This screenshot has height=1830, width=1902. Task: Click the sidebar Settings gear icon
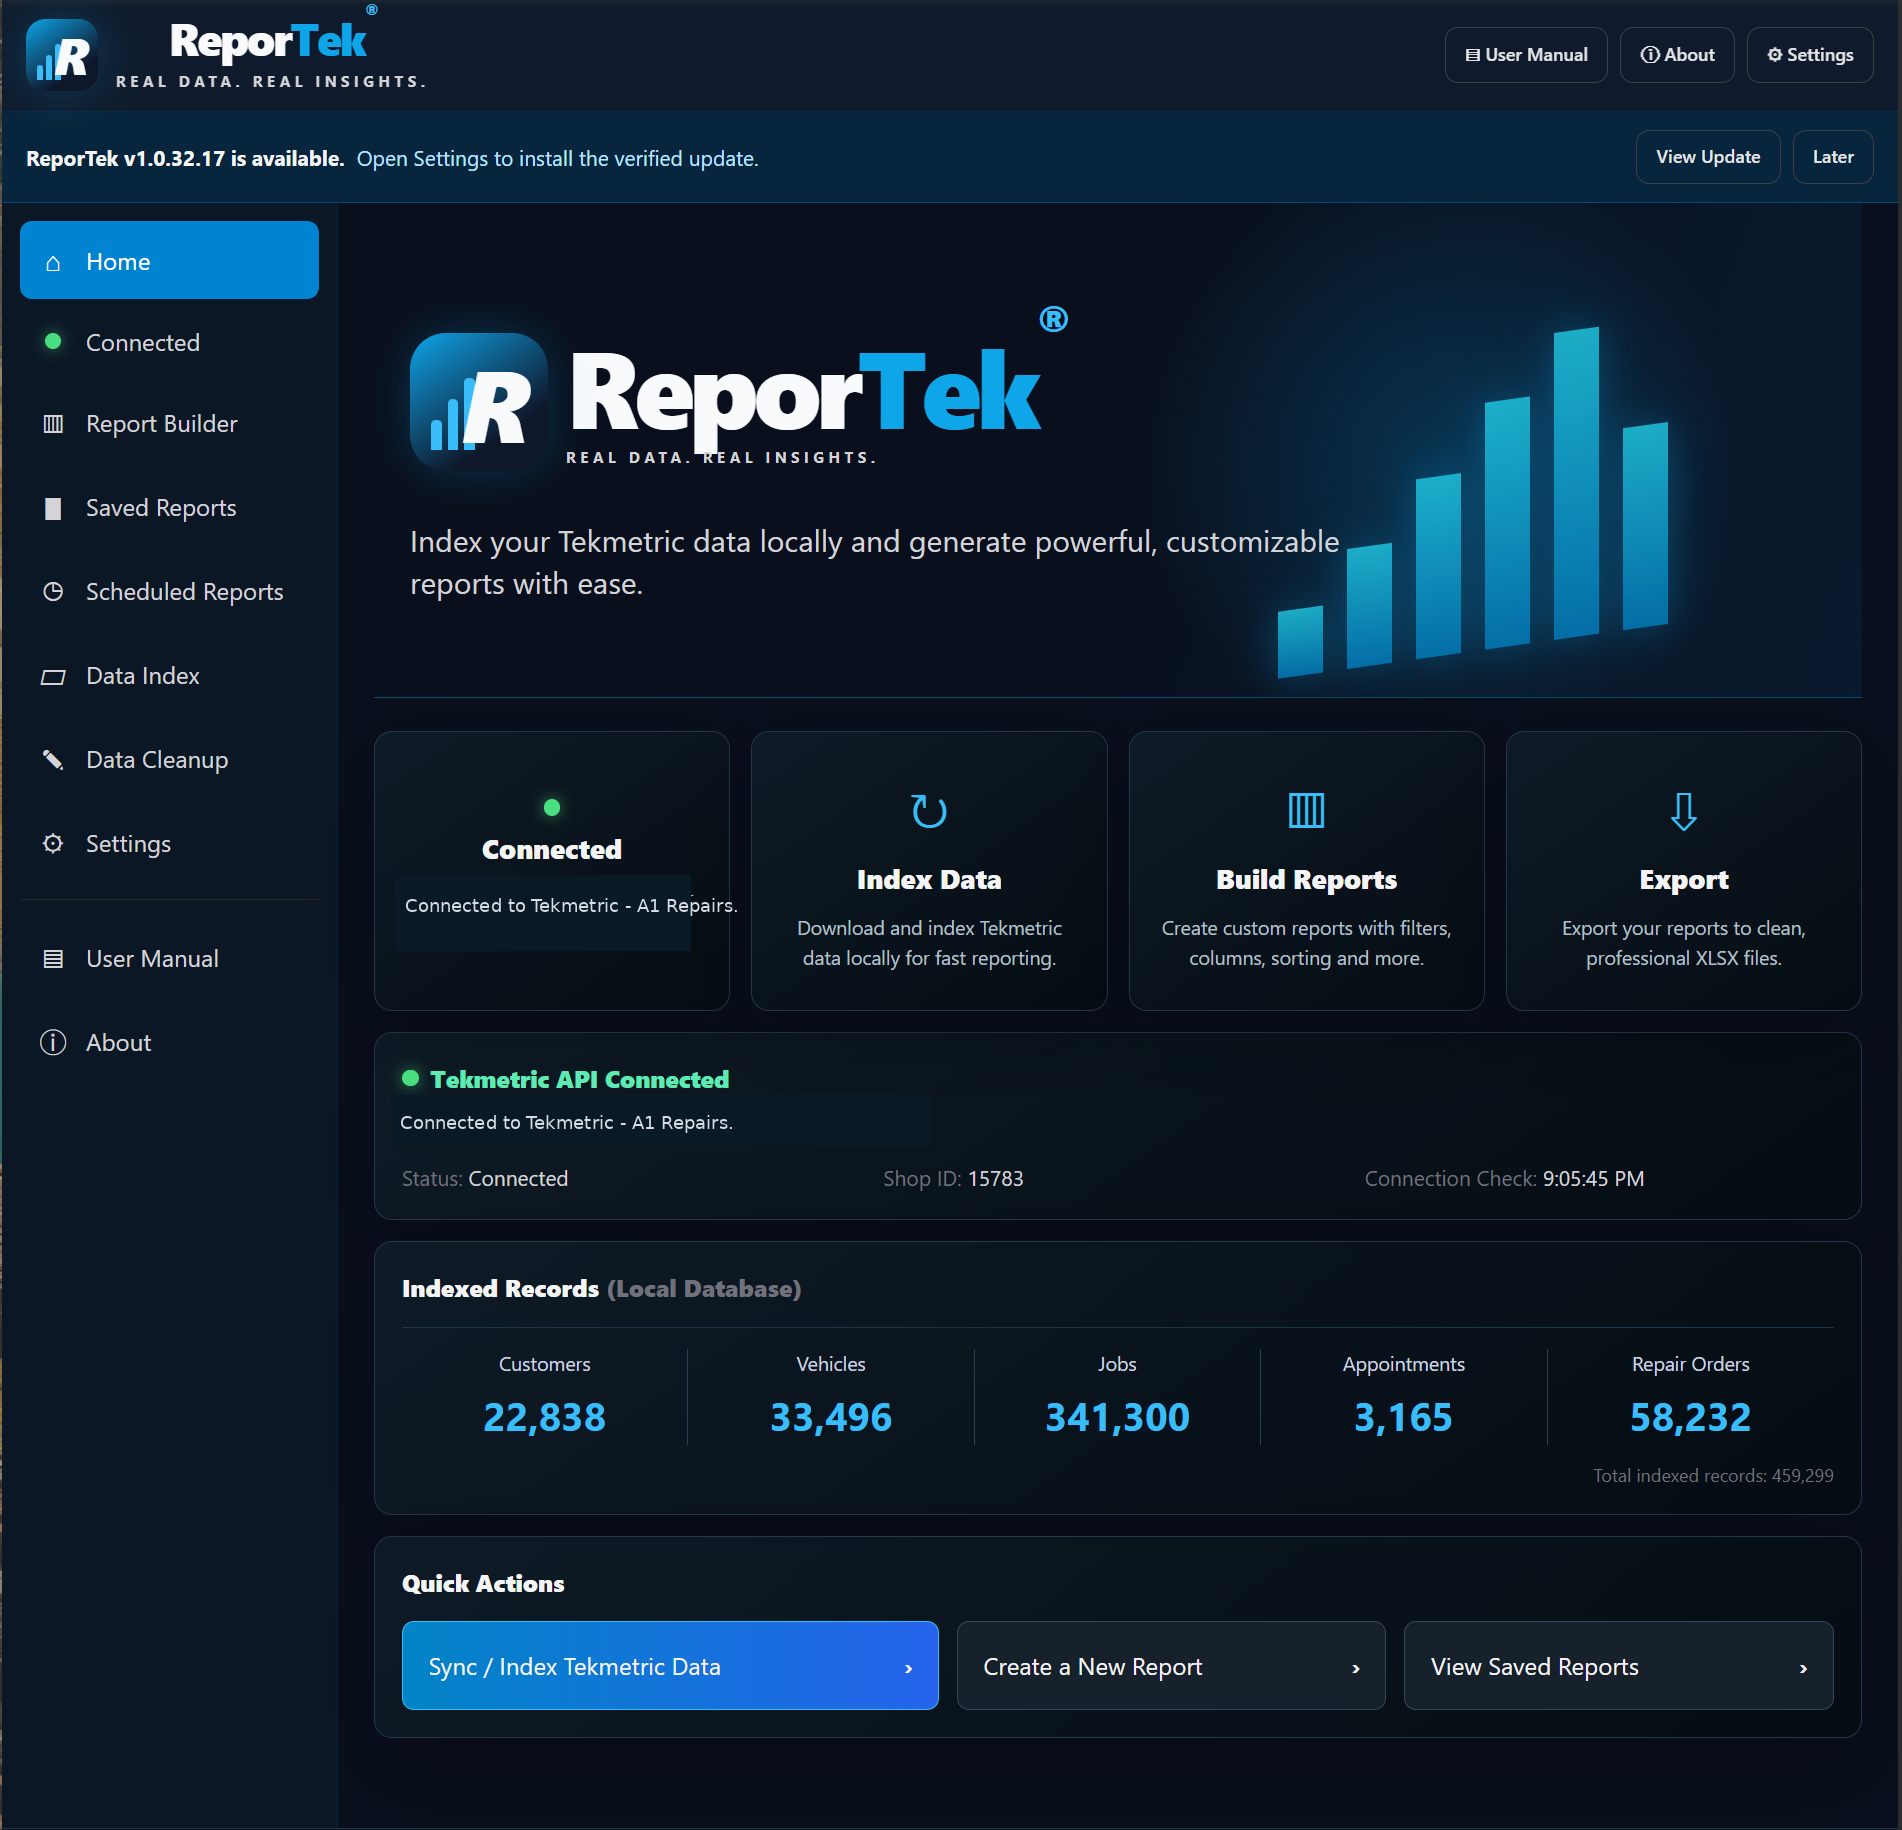coord(53,844)
